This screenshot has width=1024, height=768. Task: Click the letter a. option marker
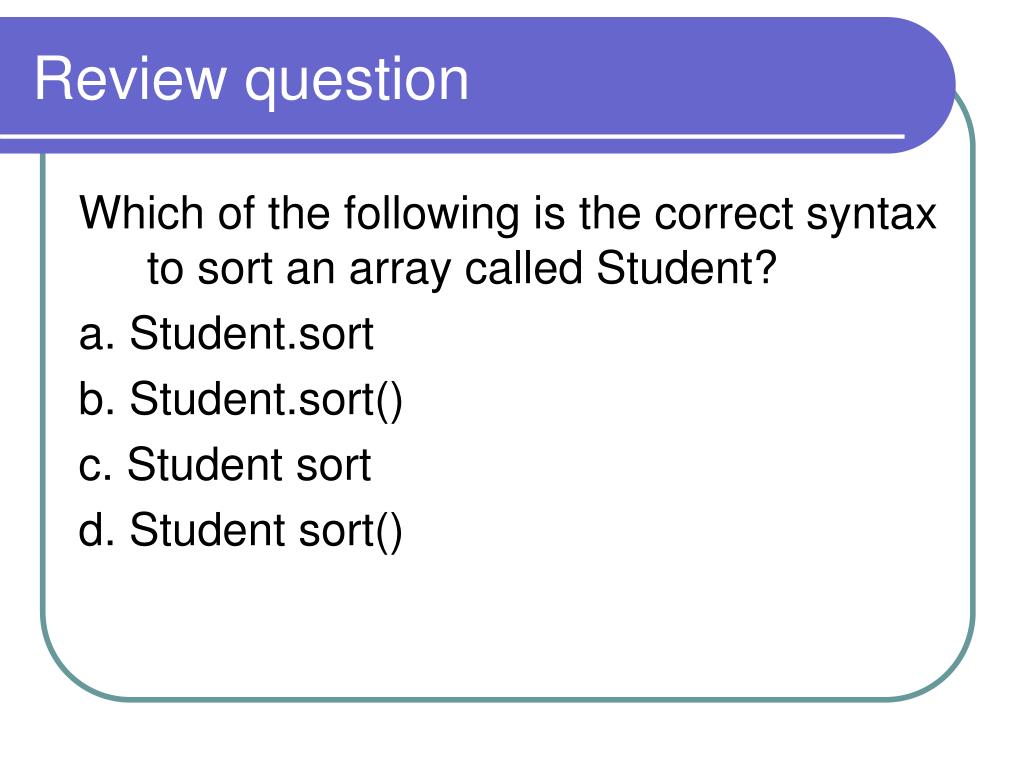coord(97,334)
